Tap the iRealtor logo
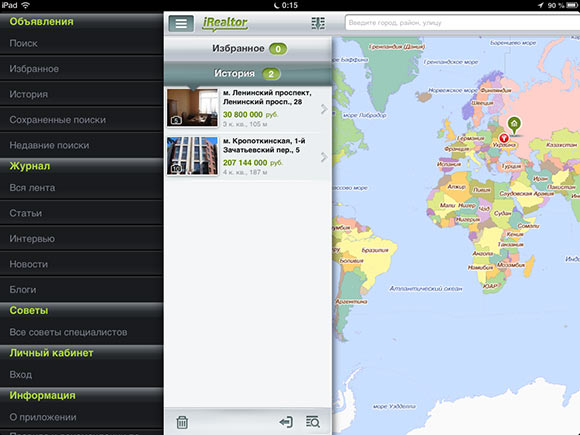Screen dimensions: 580x435 point(225,23)
